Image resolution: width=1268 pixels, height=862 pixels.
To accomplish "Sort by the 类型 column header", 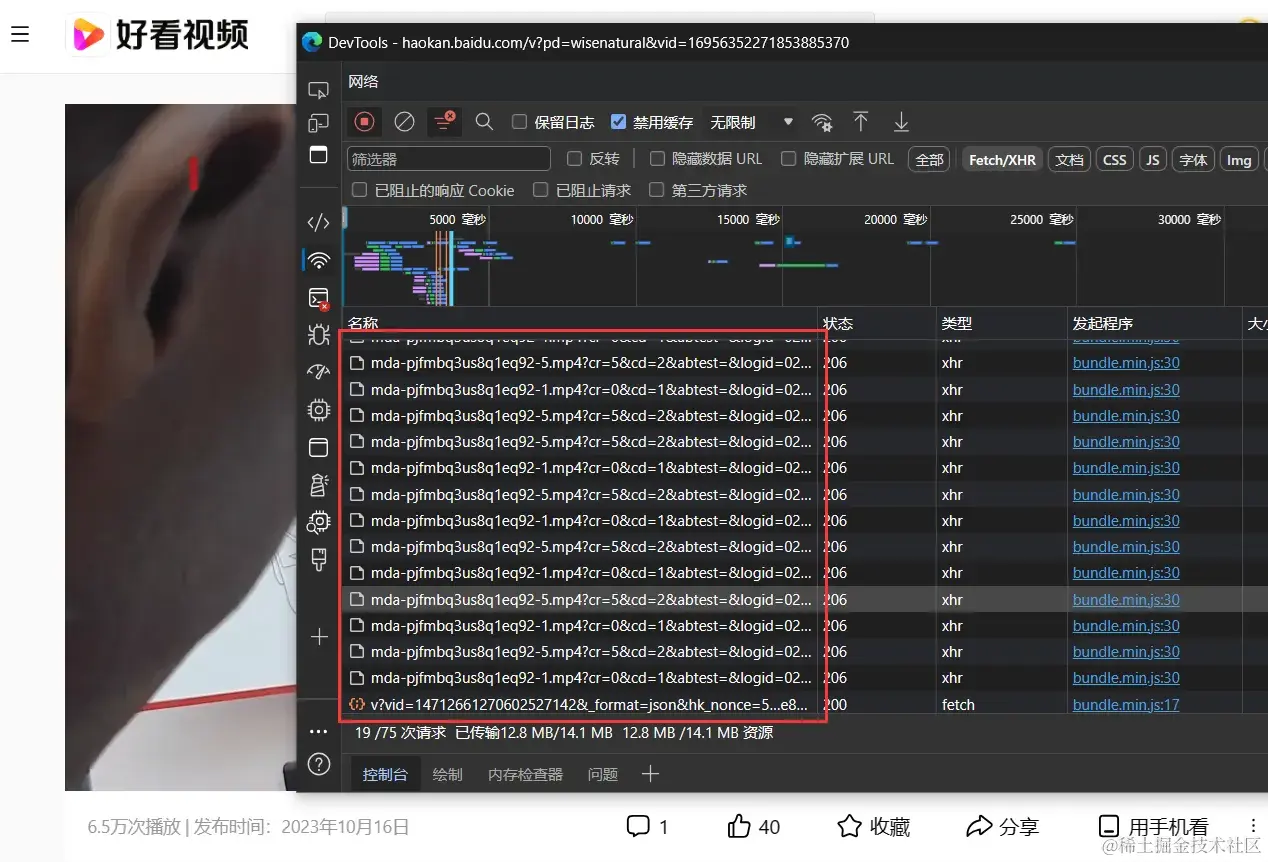I will coord(1001,323).
